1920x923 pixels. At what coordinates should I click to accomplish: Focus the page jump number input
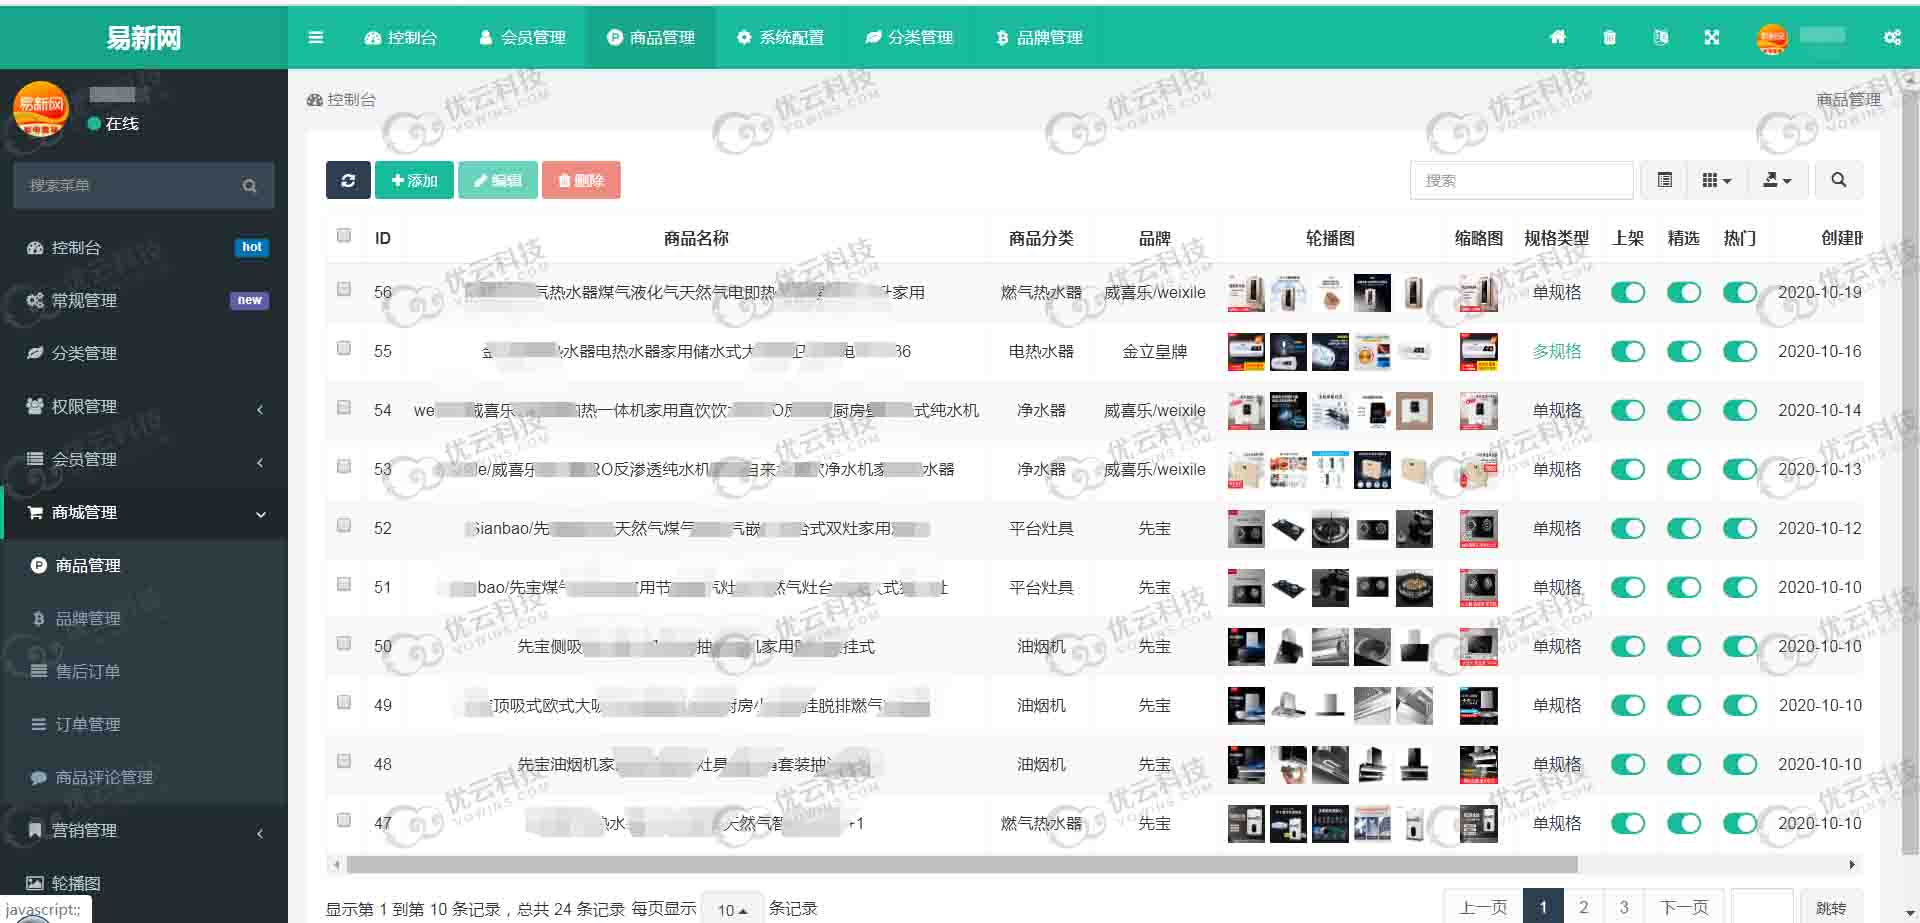pyautogui.click(x=1761, y=907)
